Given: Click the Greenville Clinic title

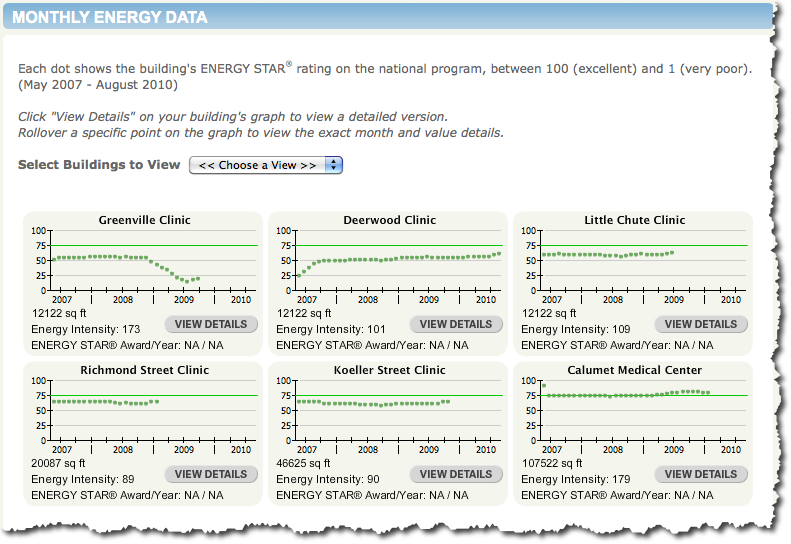Looking at the screenshot, I should point(144,220).
